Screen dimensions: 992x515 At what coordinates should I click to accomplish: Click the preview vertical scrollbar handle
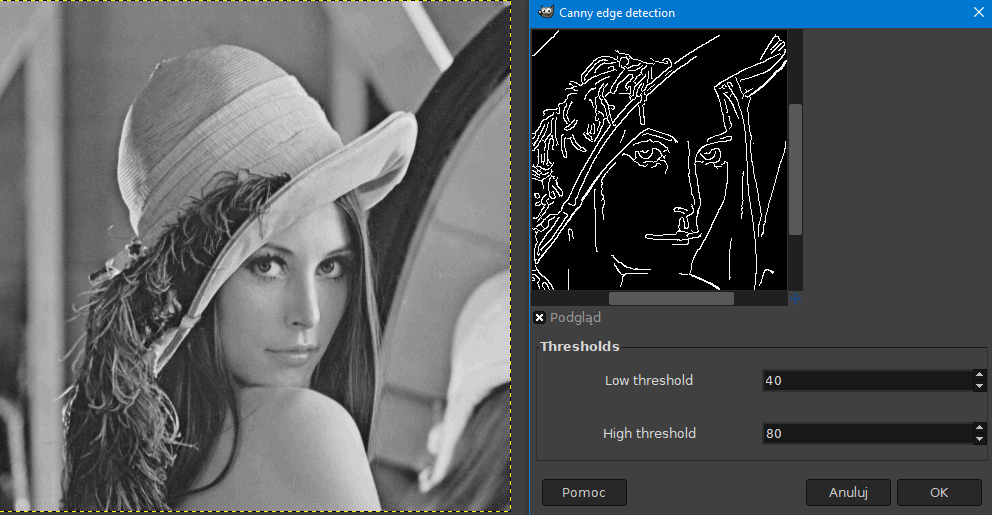point(795,170)
